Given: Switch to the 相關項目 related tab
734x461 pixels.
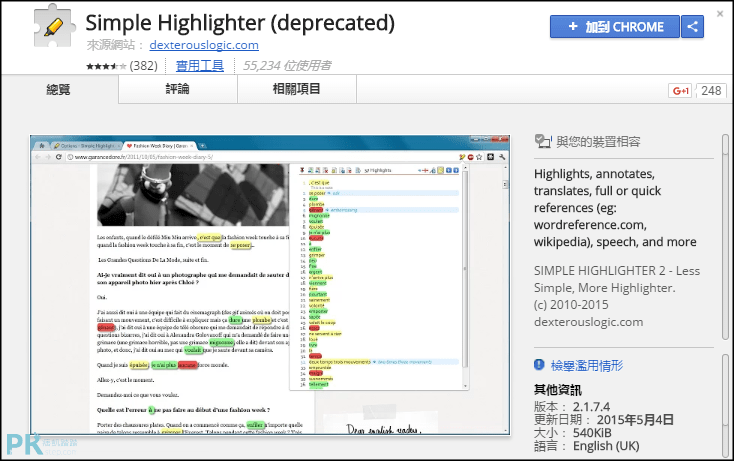Looking at the screenshot, I should [297, 89].
